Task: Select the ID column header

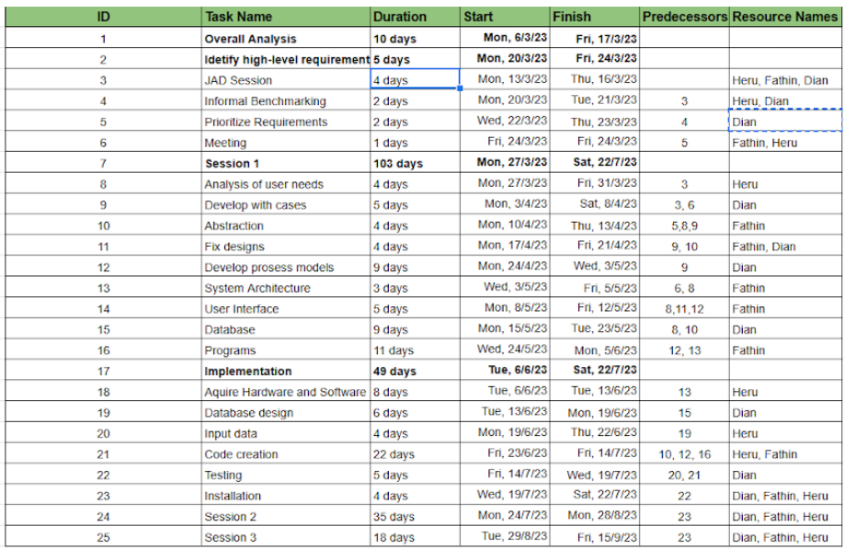Action: coord(103,17)
